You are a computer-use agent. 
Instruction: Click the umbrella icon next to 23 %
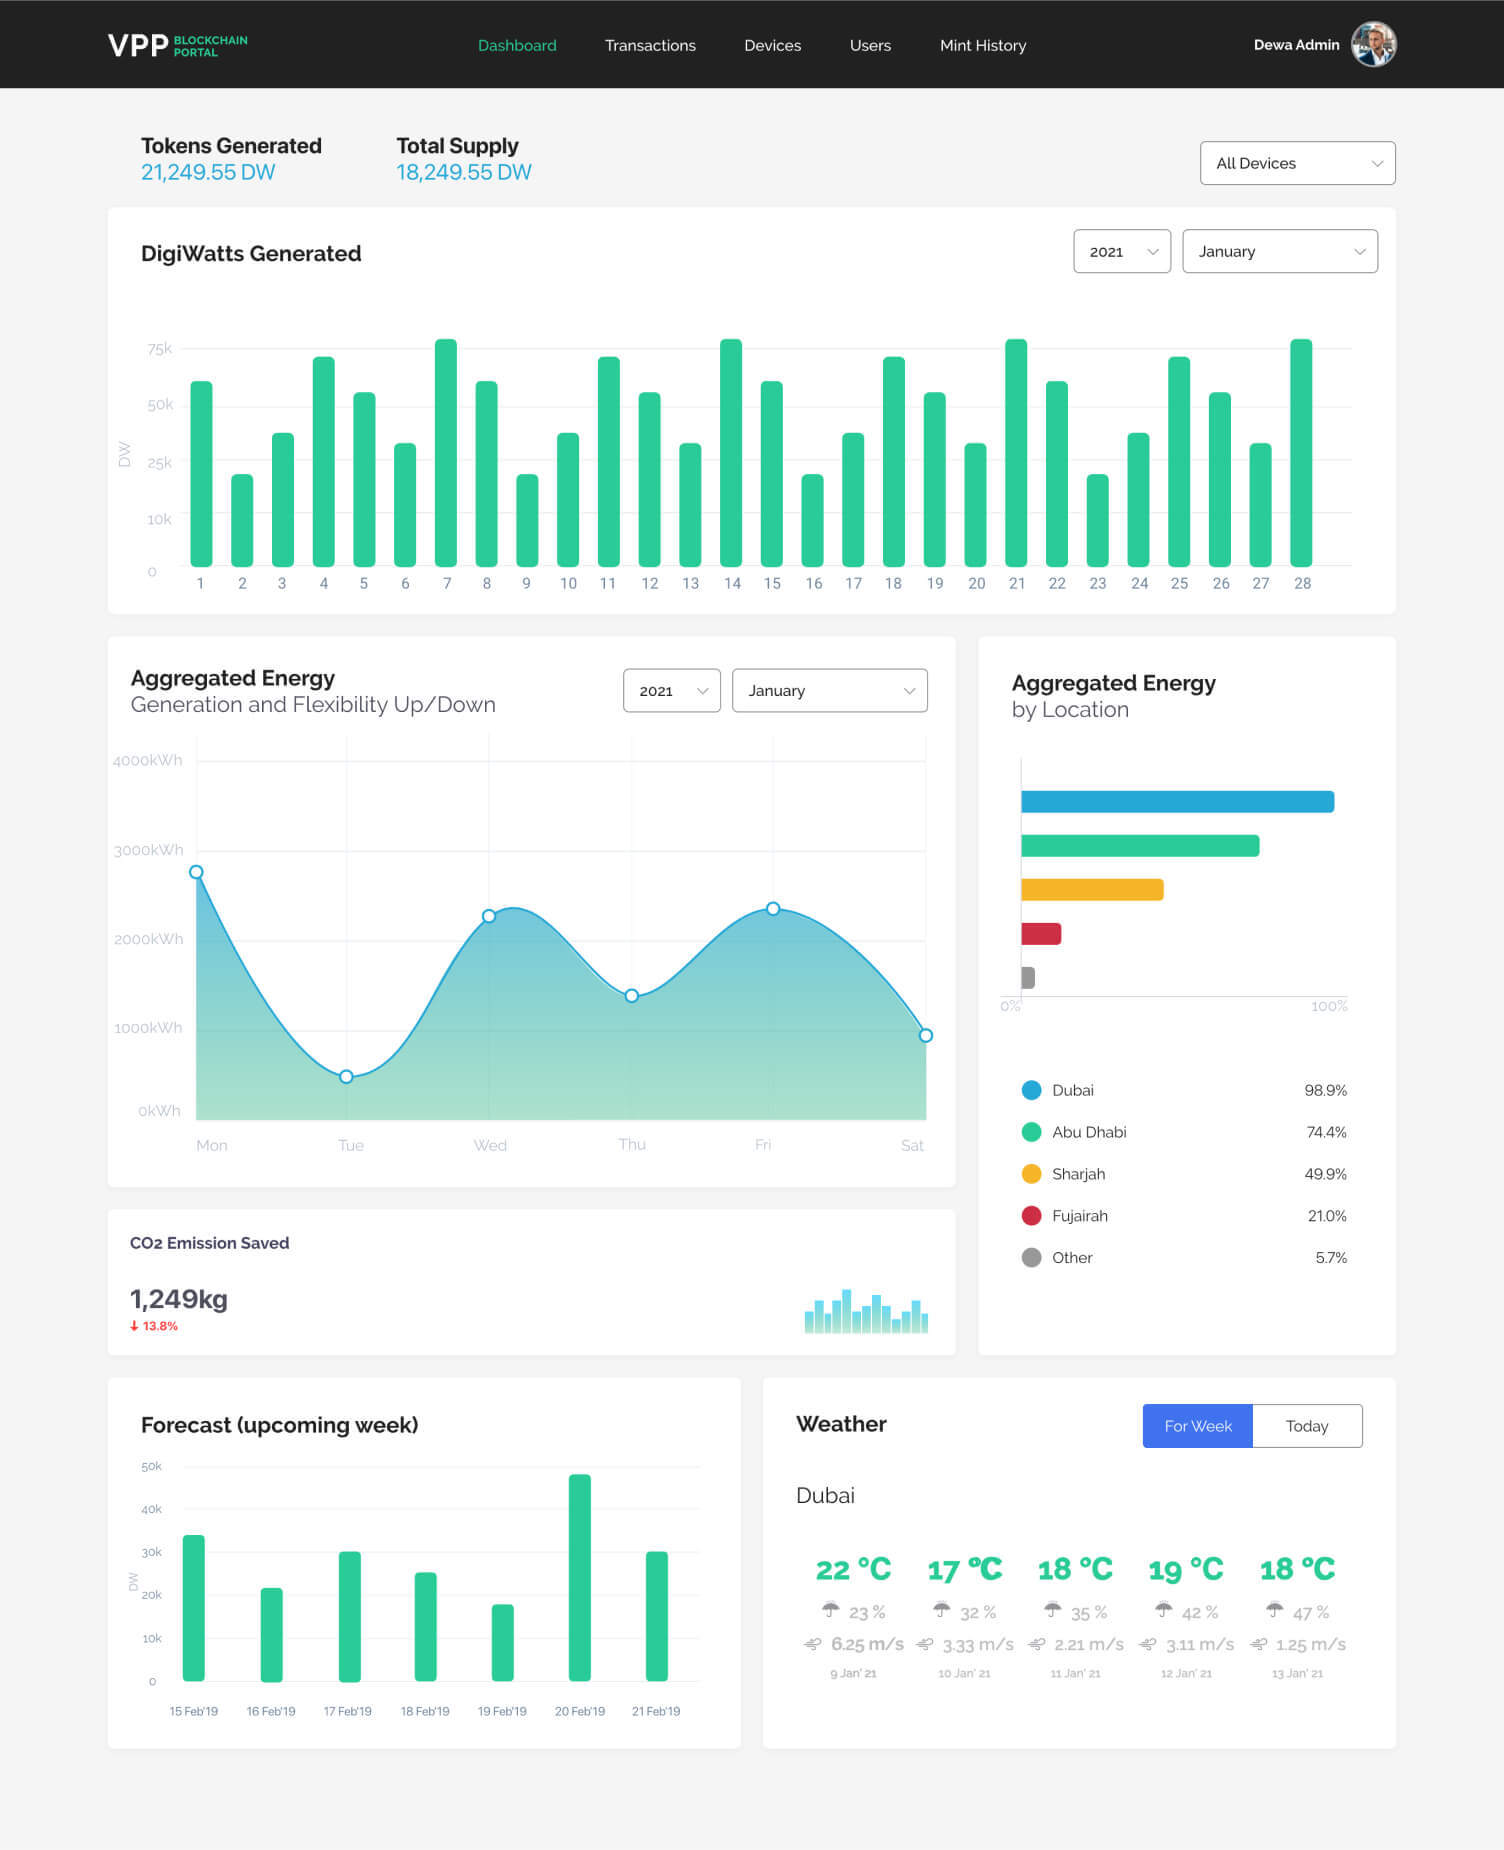pyautogui.click(x=830, y=1610)
